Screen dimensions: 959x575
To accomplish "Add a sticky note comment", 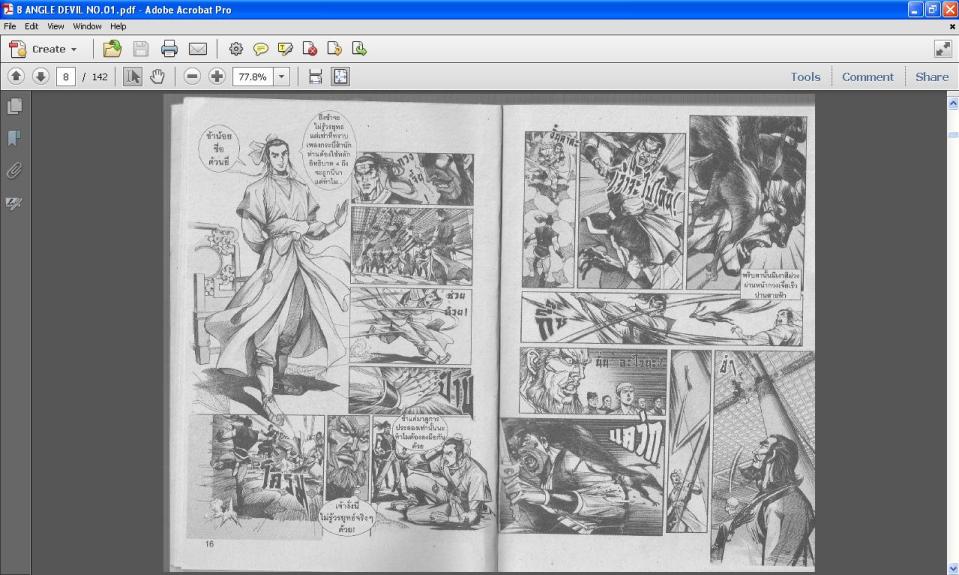I will [261, 49].
